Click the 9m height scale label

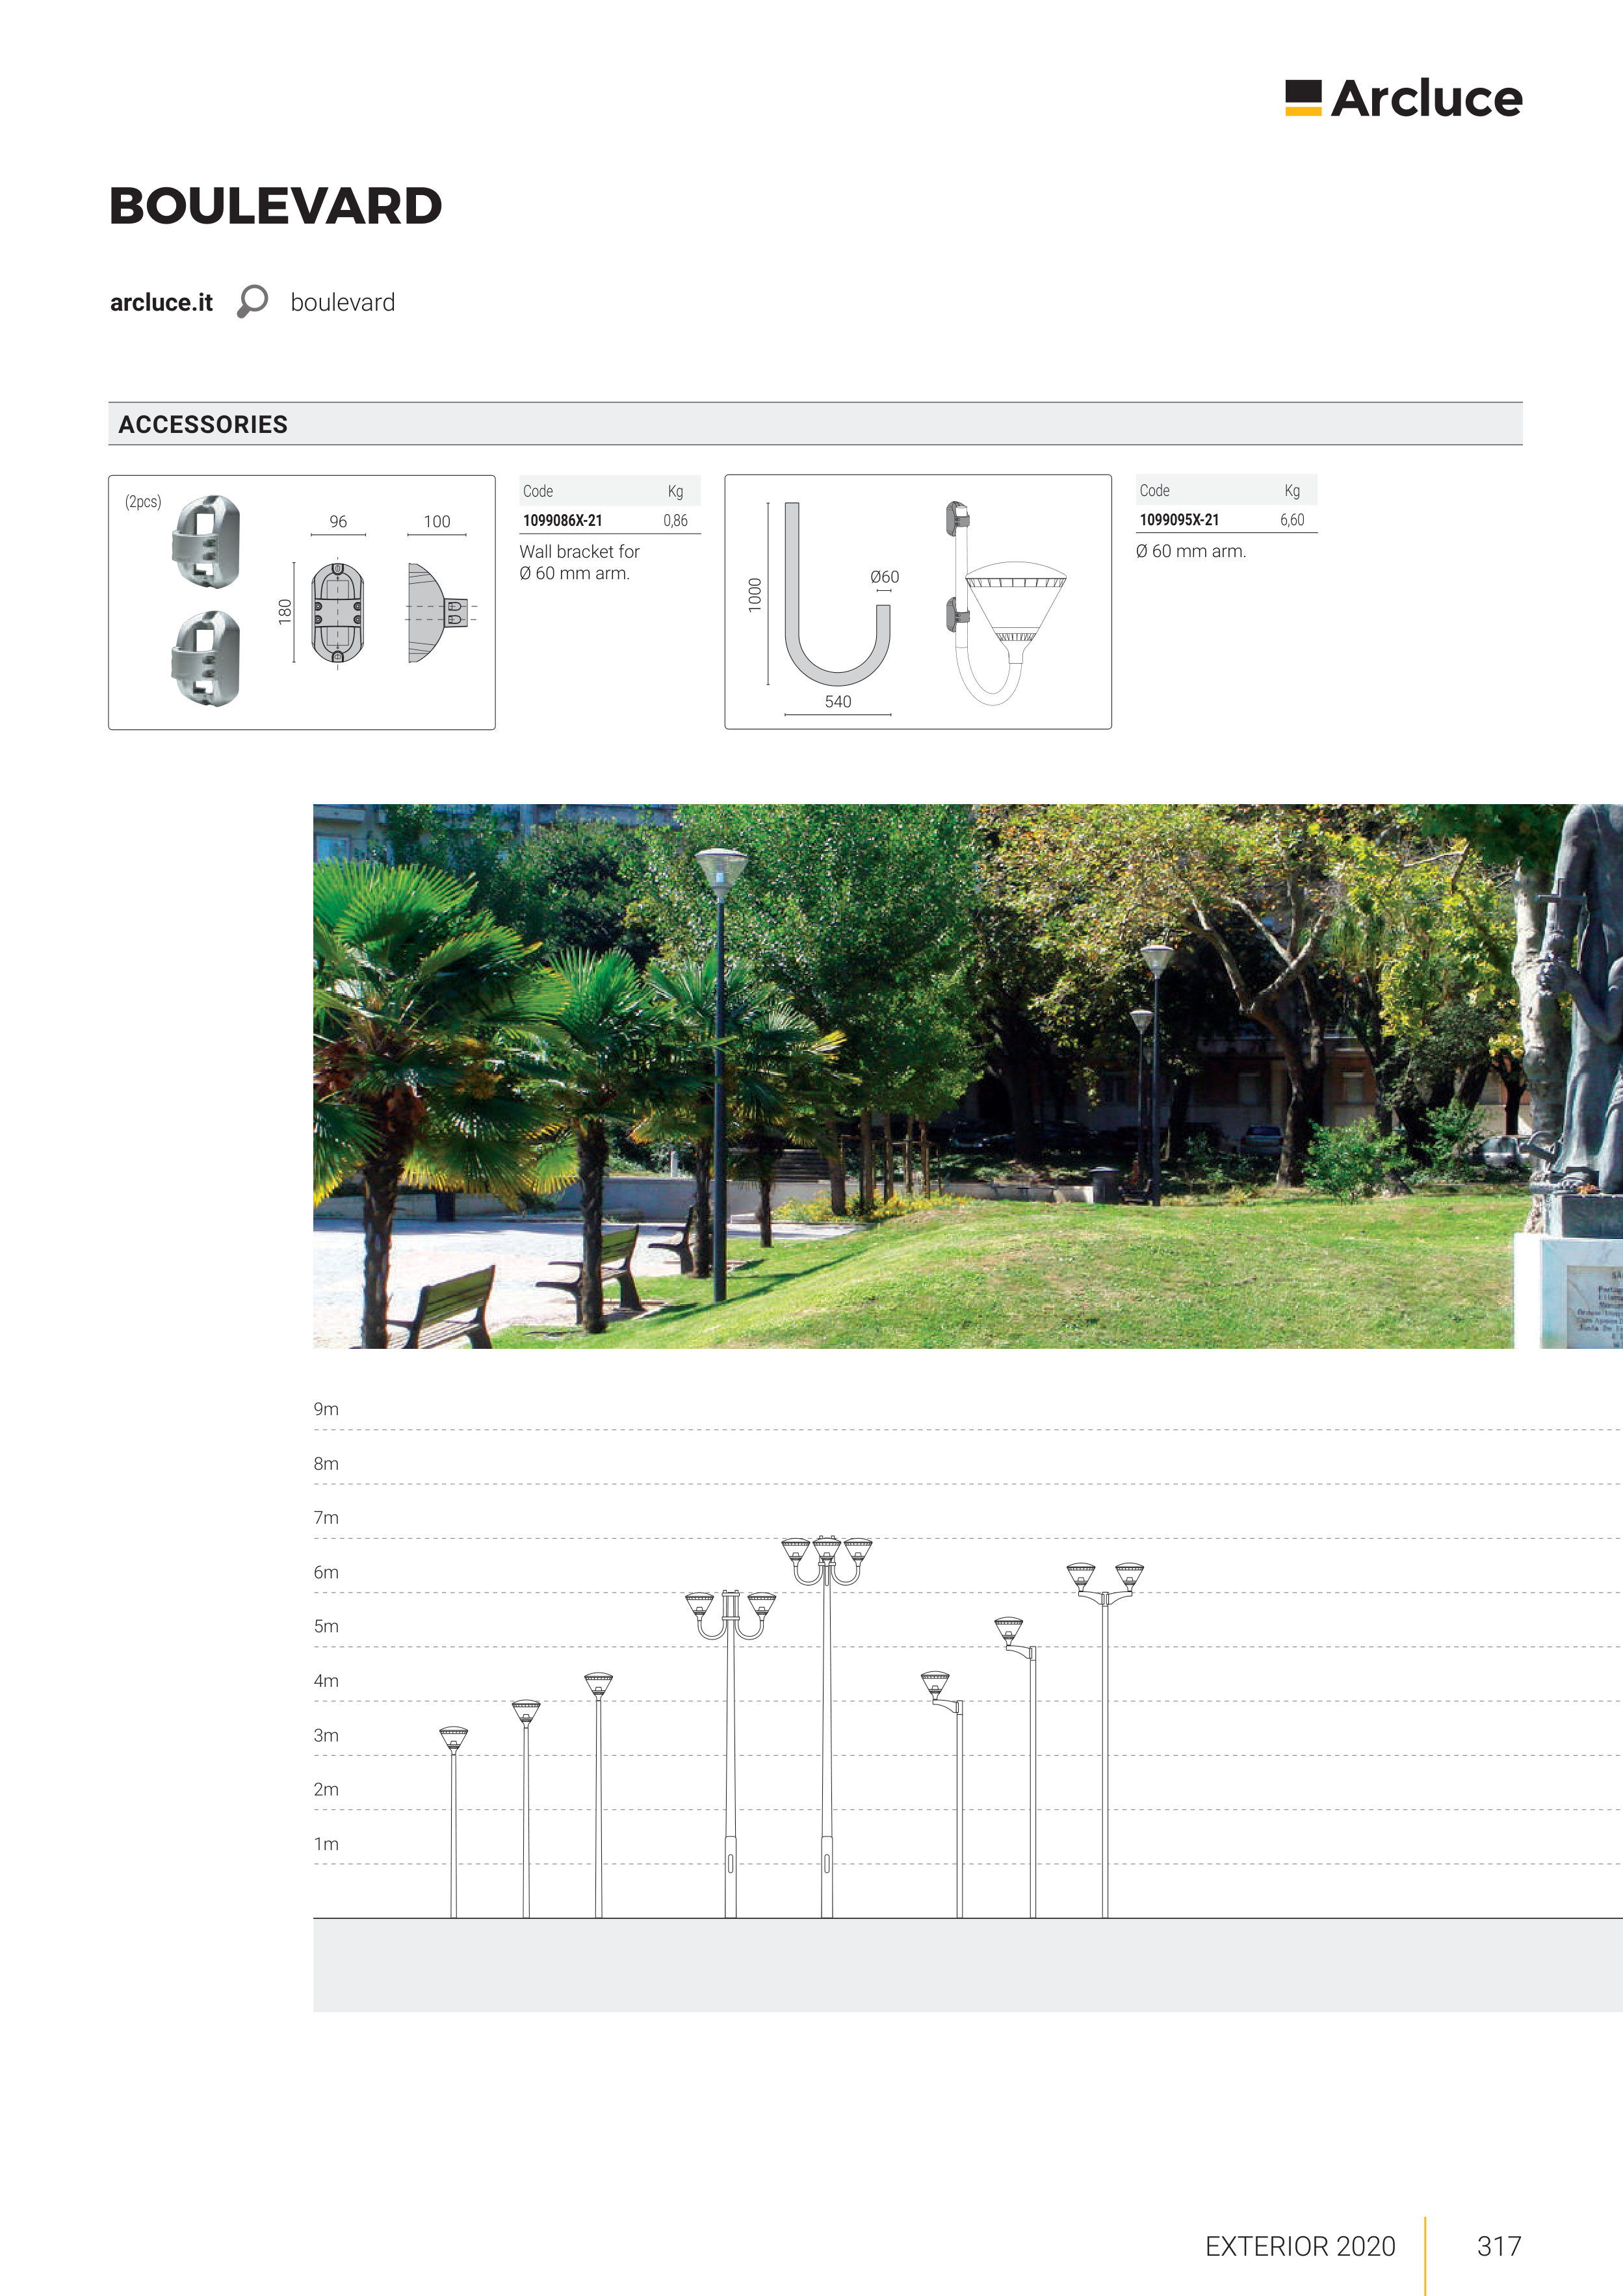(x=326, y=1408)
